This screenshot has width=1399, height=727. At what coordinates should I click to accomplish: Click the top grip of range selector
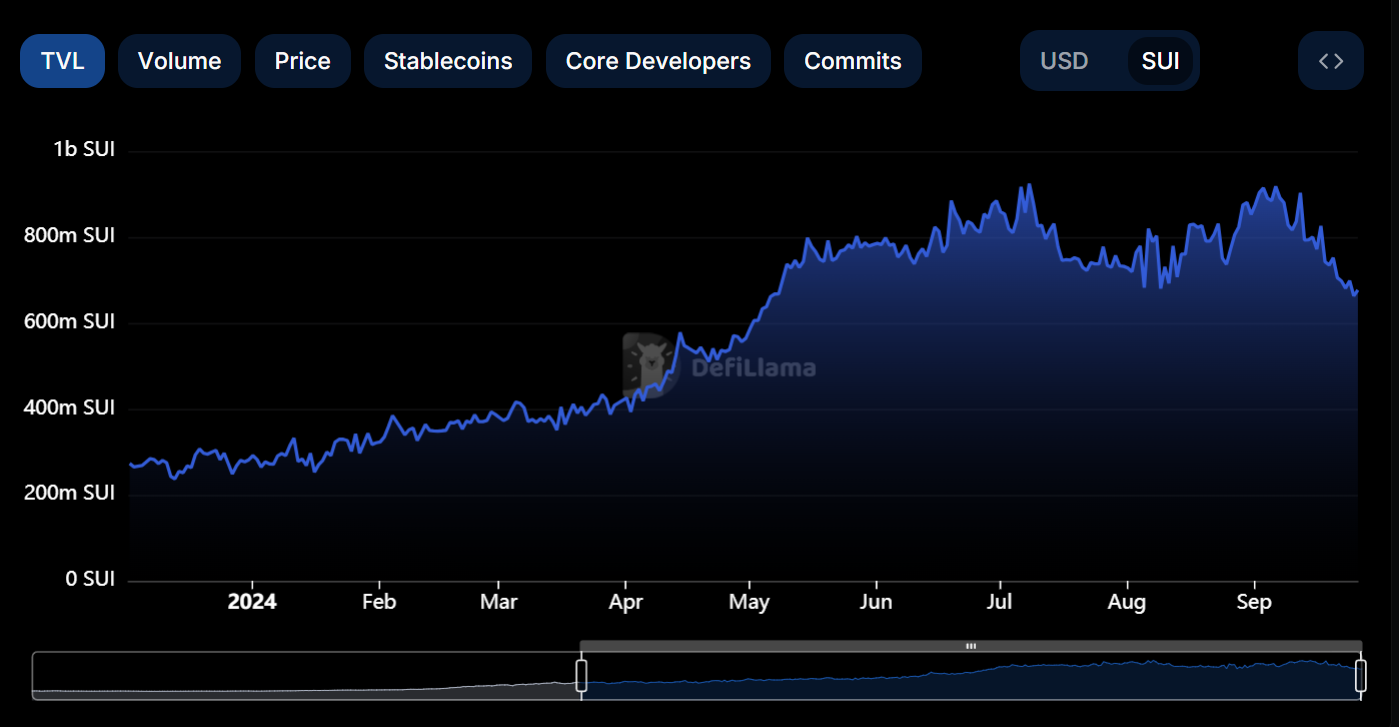[x=970, y=646]
